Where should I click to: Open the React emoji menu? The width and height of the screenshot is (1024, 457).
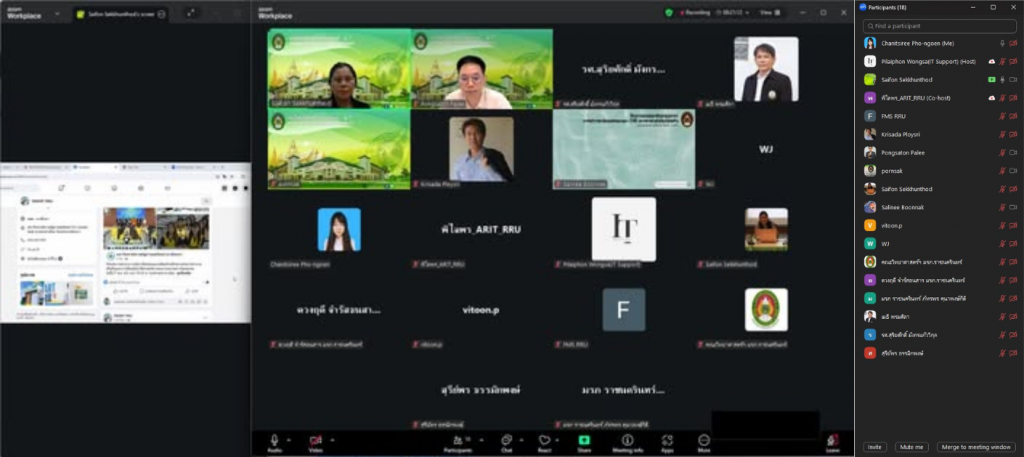(544, 440)
